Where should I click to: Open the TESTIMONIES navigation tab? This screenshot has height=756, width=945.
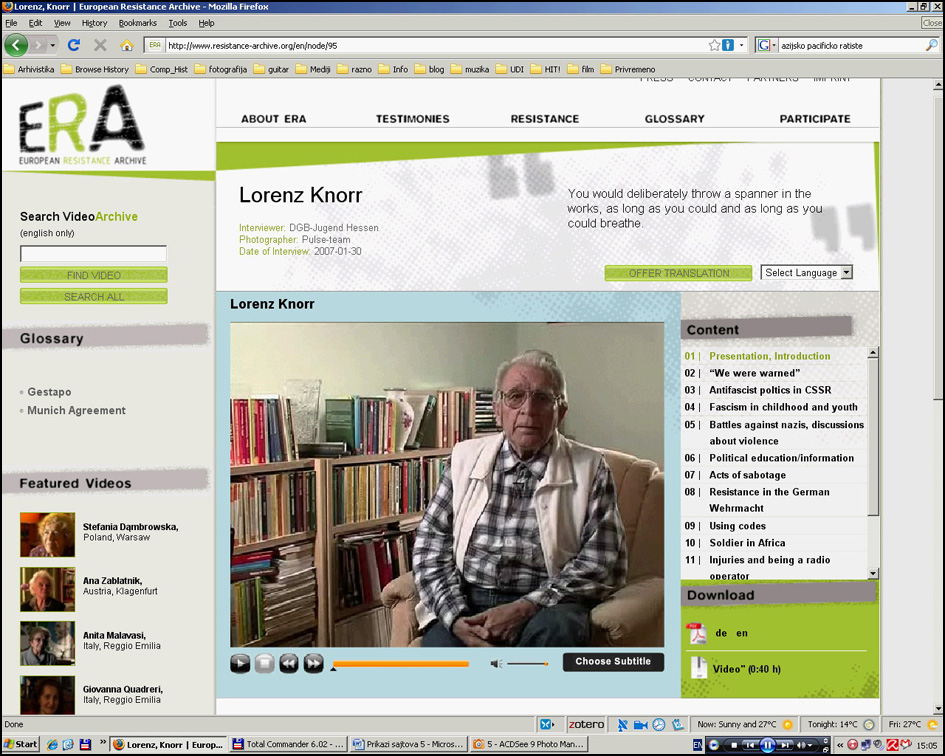(x=412, y=119)
